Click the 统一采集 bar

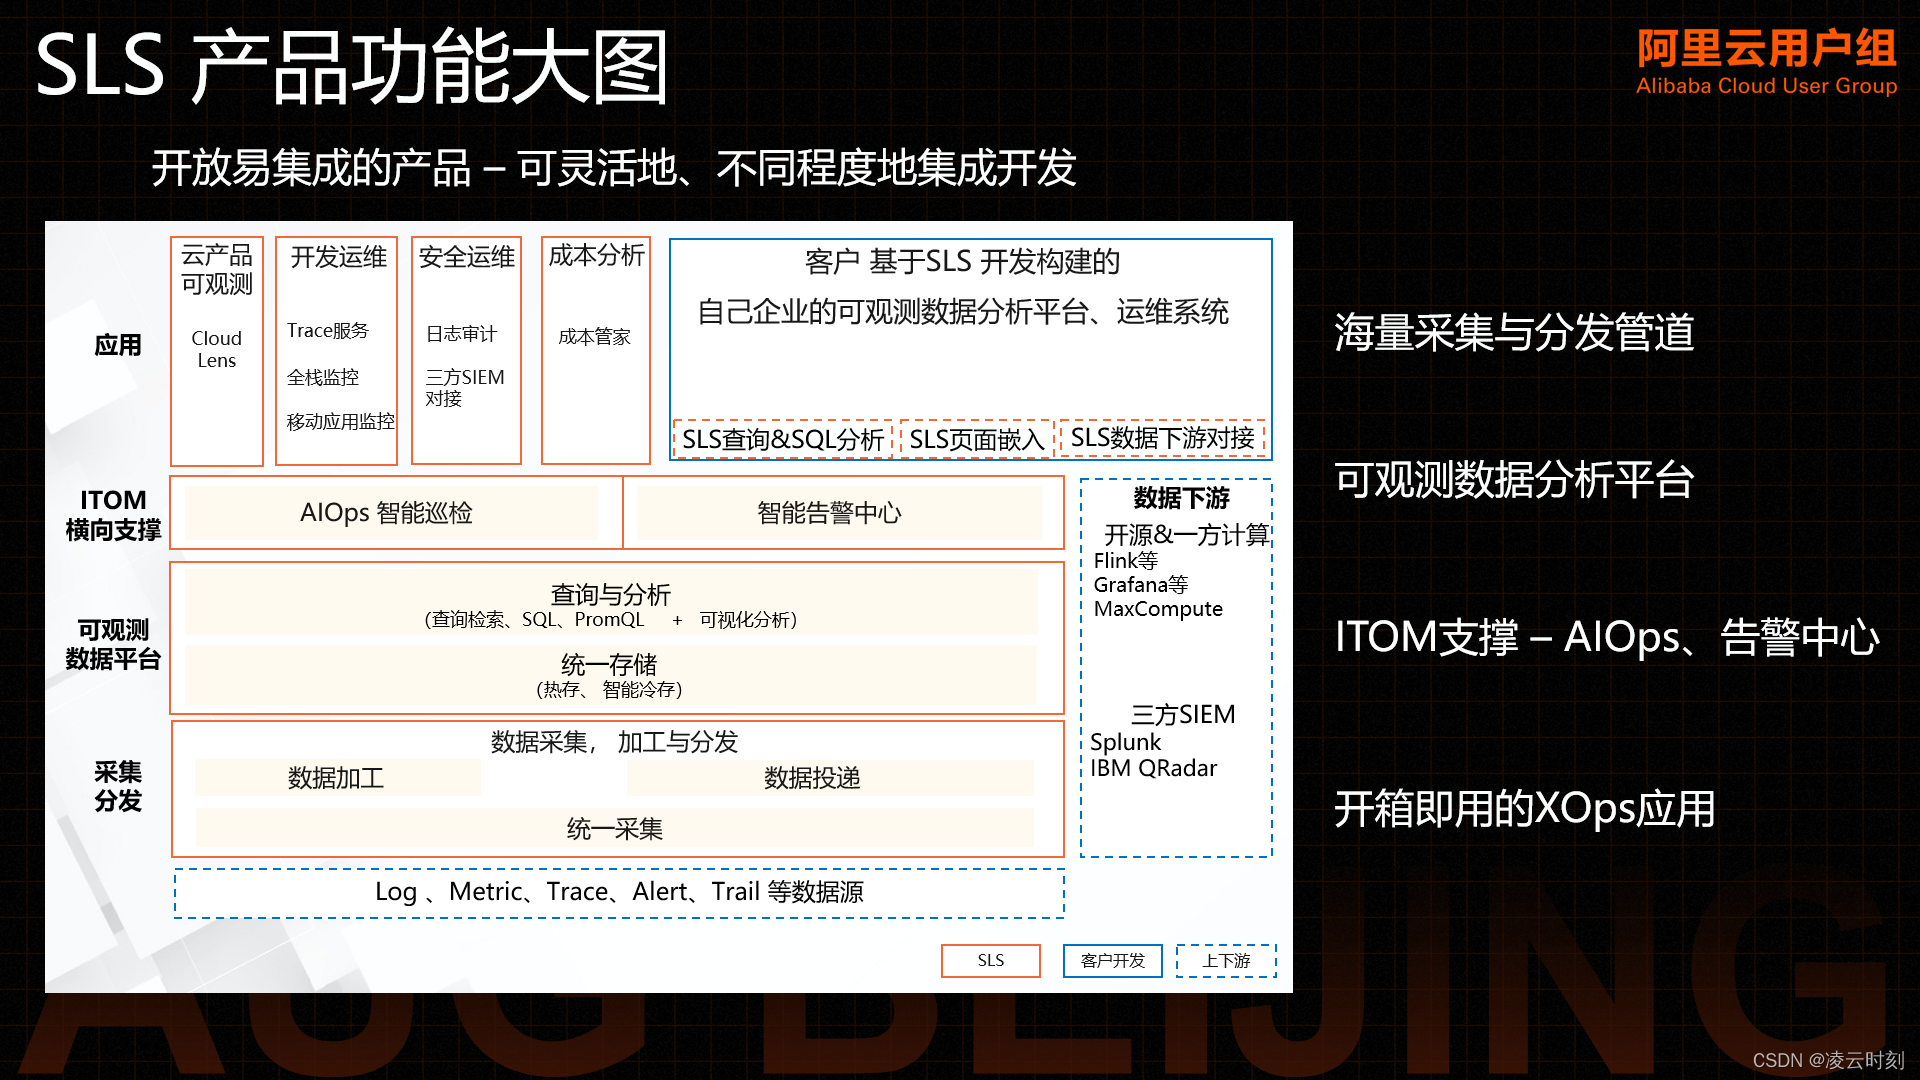pyautogui.click(x=614, y=828)
